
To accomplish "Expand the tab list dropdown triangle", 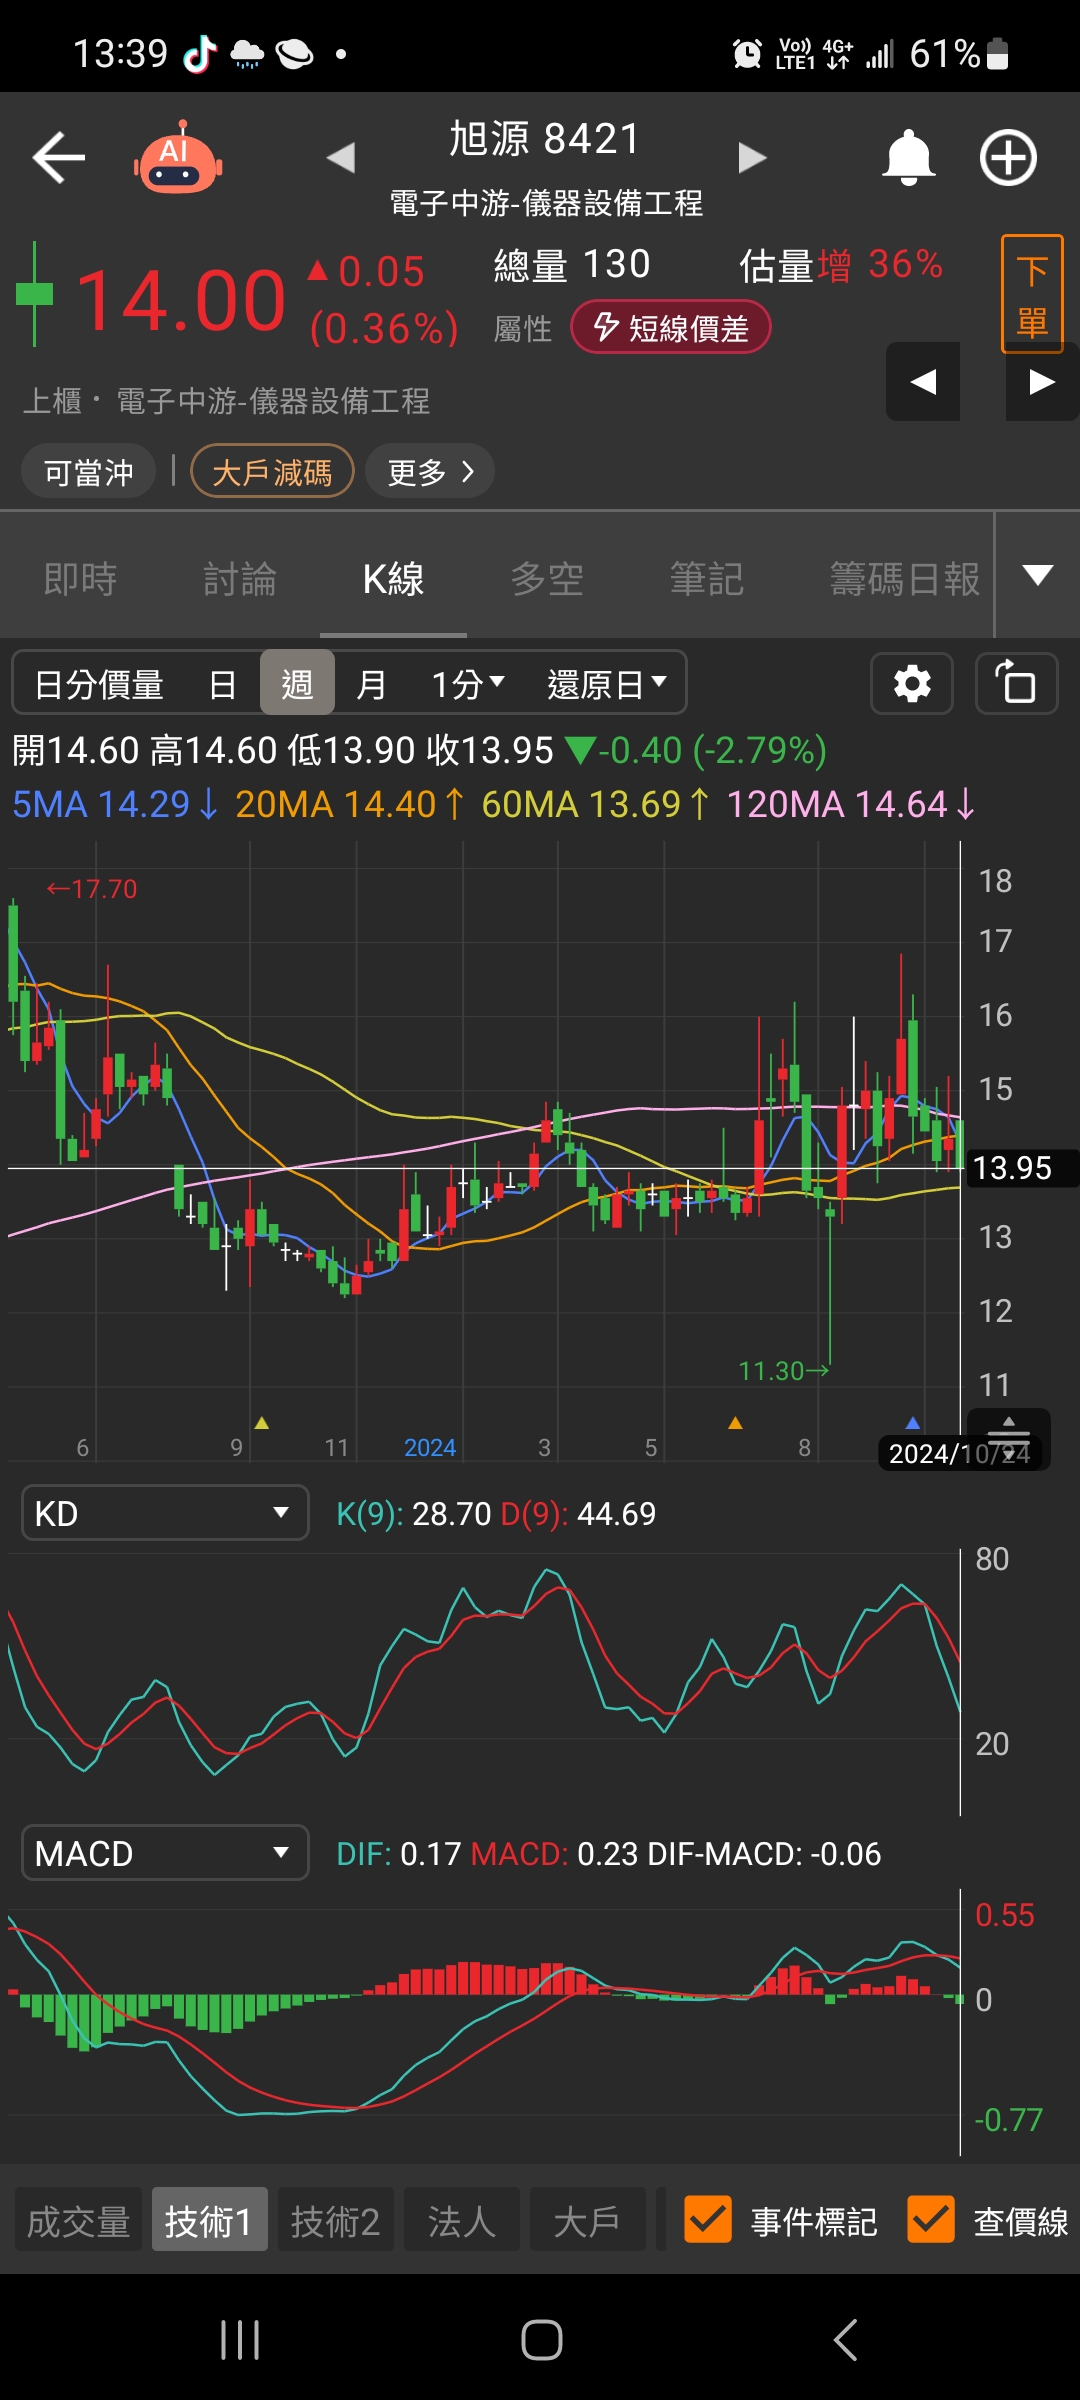I will pos(1038,574).
